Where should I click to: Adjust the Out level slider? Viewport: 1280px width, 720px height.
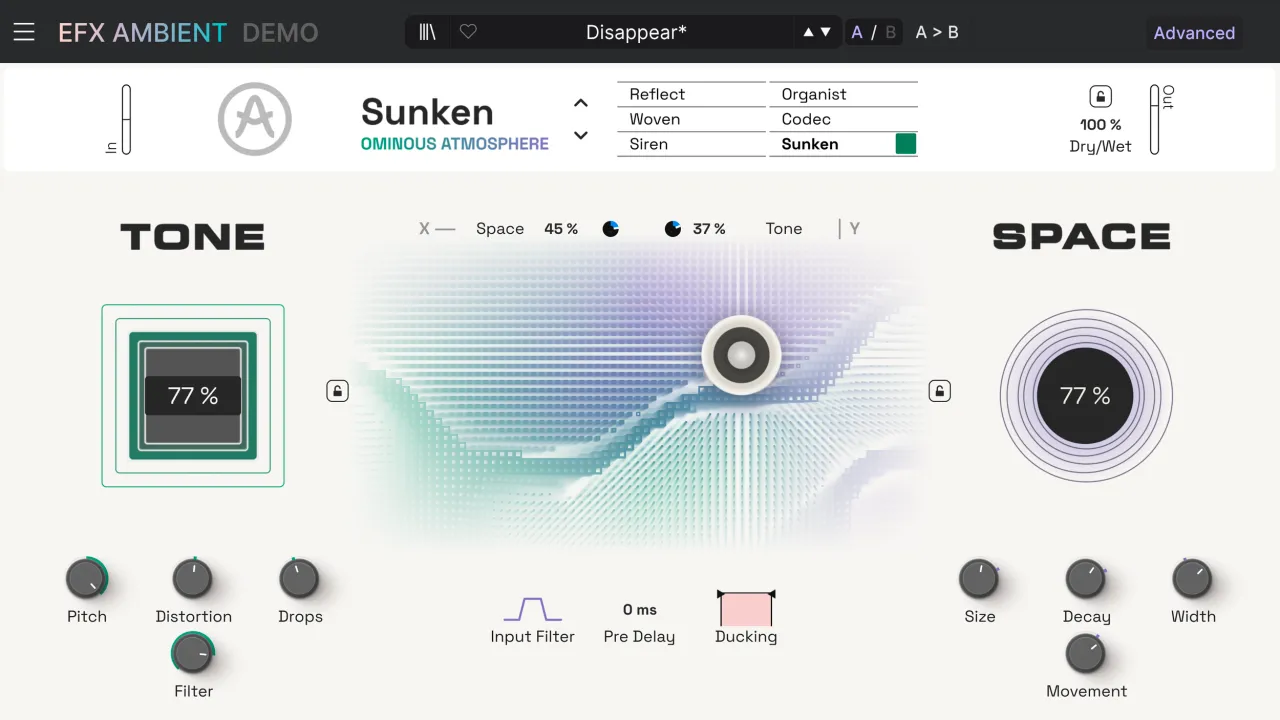(x=1154, y=119)
